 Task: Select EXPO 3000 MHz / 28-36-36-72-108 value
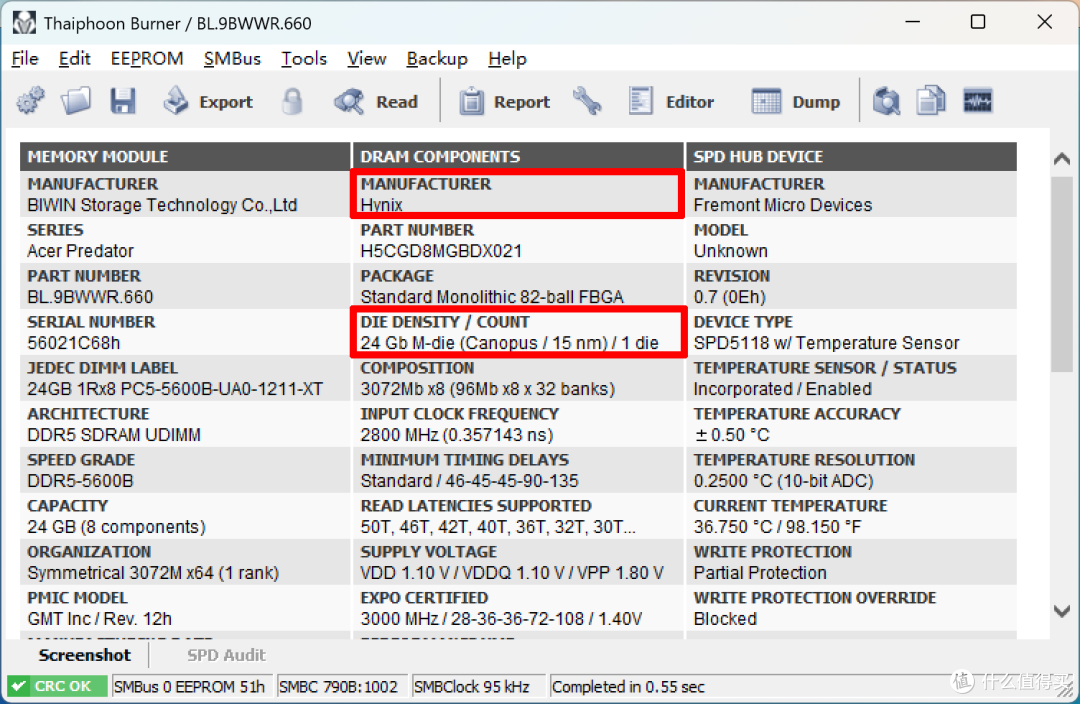coord(501,619)
